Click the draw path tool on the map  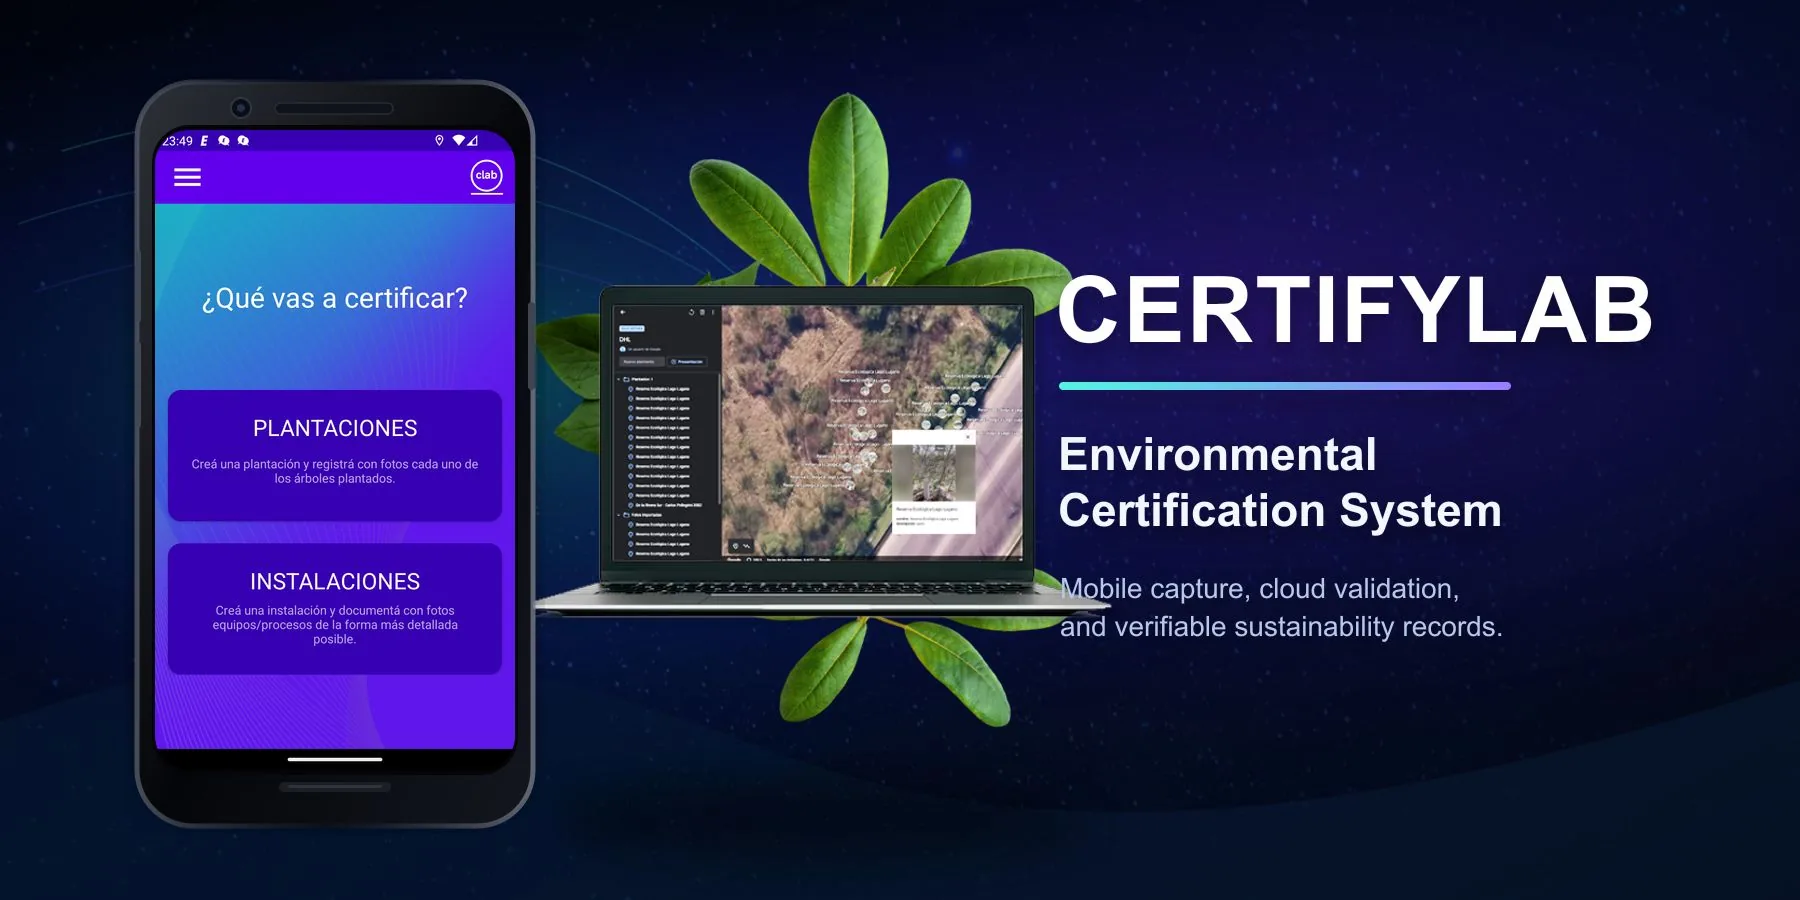[x=747, y=546]
